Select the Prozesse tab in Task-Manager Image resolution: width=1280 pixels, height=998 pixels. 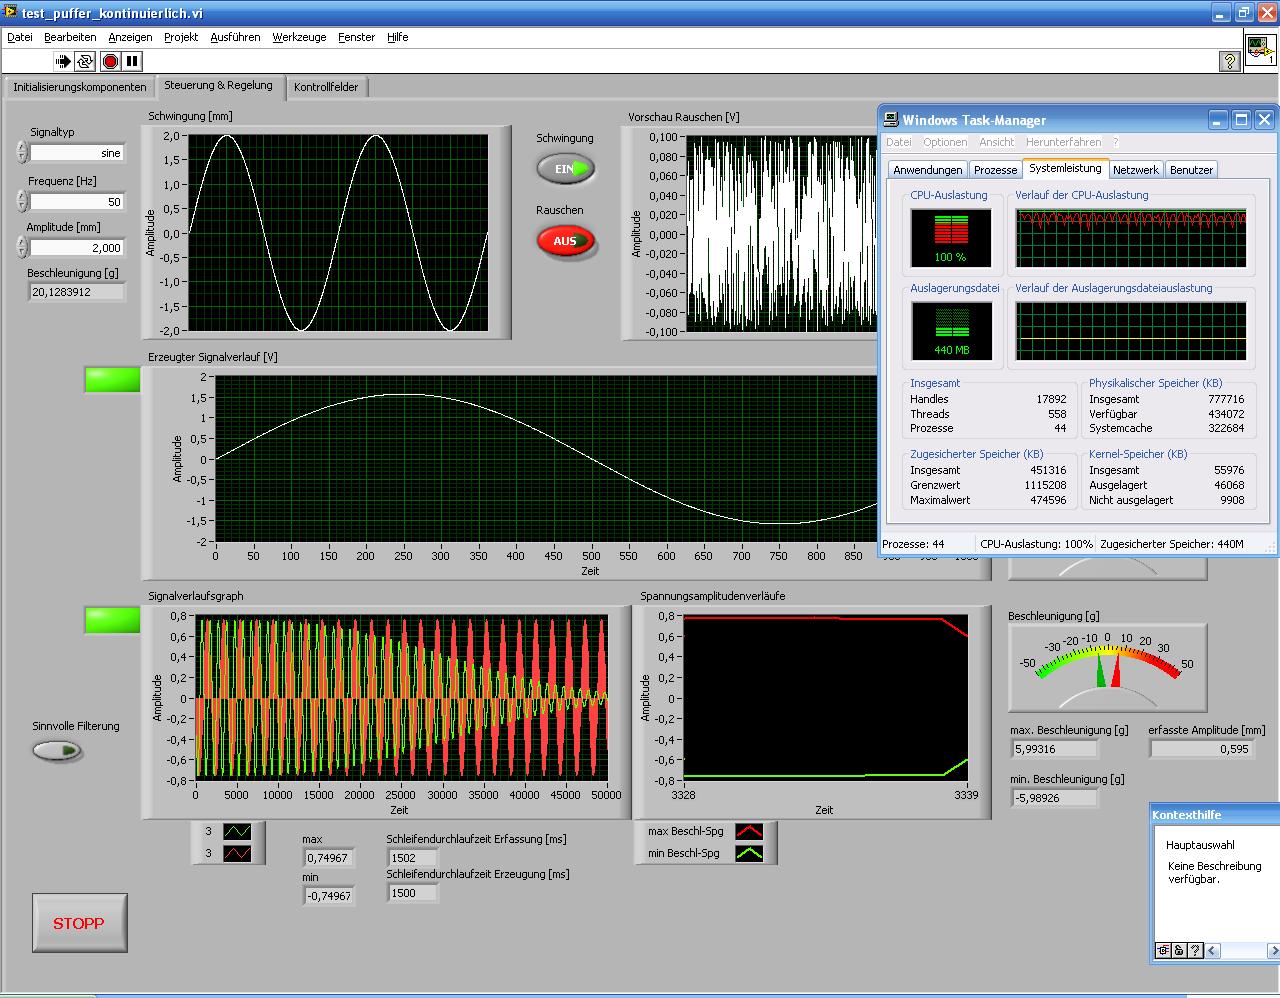point(995,170)
